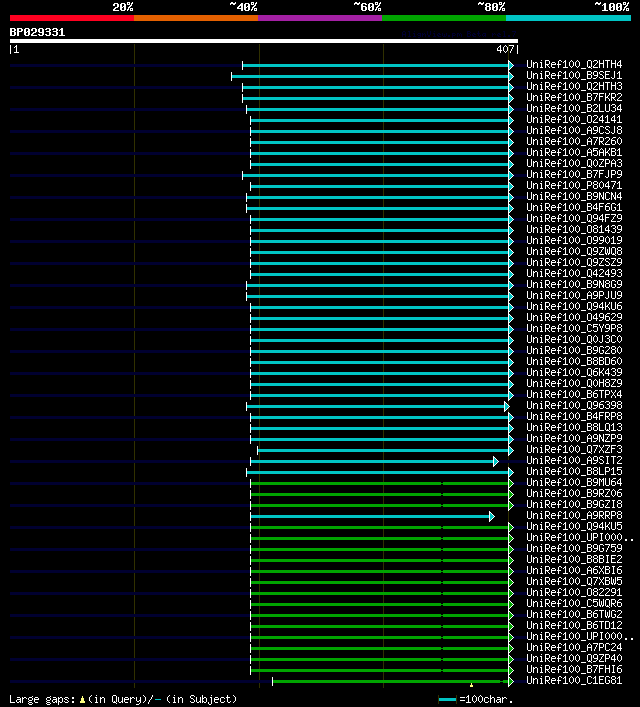
Task: Click the orange ~40% legend color segment
Action: 196,18
